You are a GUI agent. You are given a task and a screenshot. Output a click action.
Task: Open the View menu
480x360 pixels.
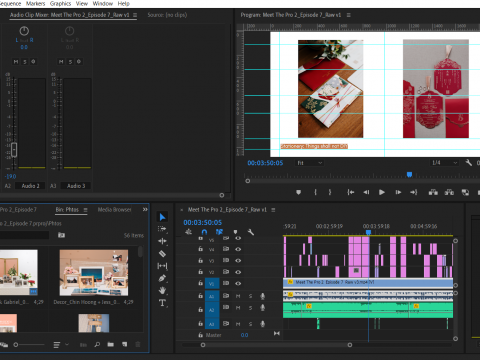click(82, 4)
